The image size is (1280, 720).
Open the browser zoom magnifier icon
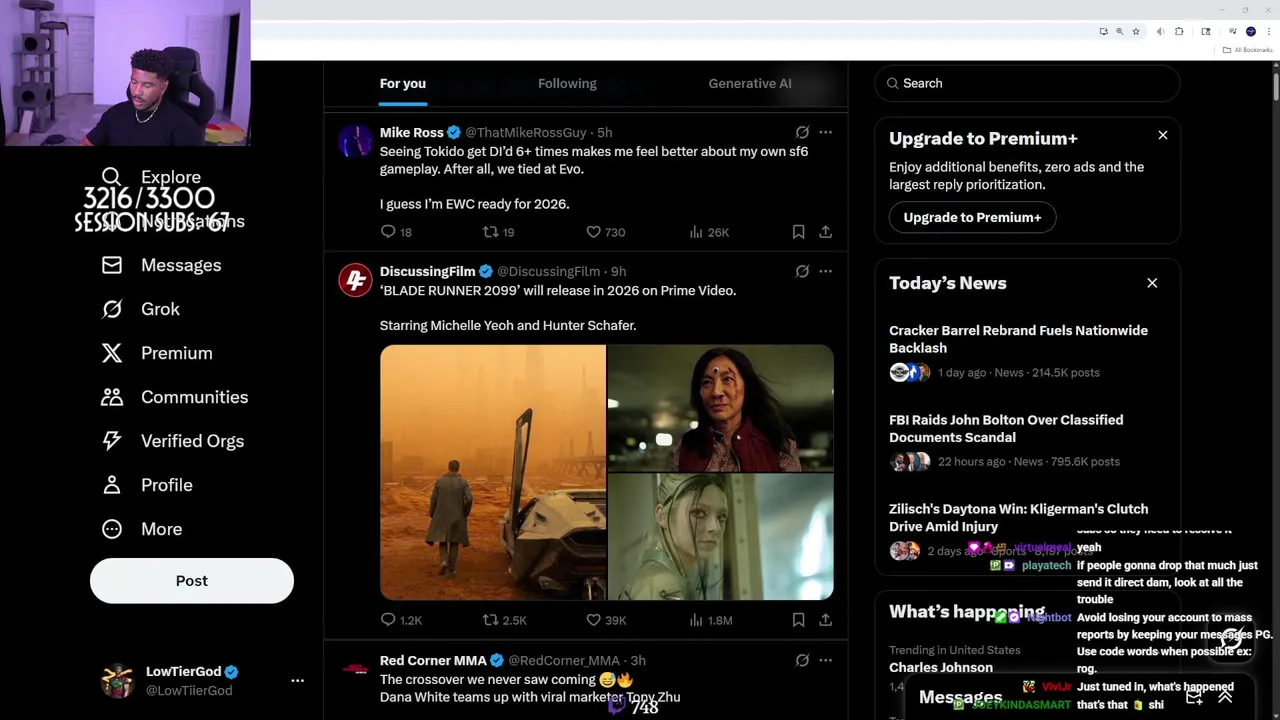tap(1120, 32)
